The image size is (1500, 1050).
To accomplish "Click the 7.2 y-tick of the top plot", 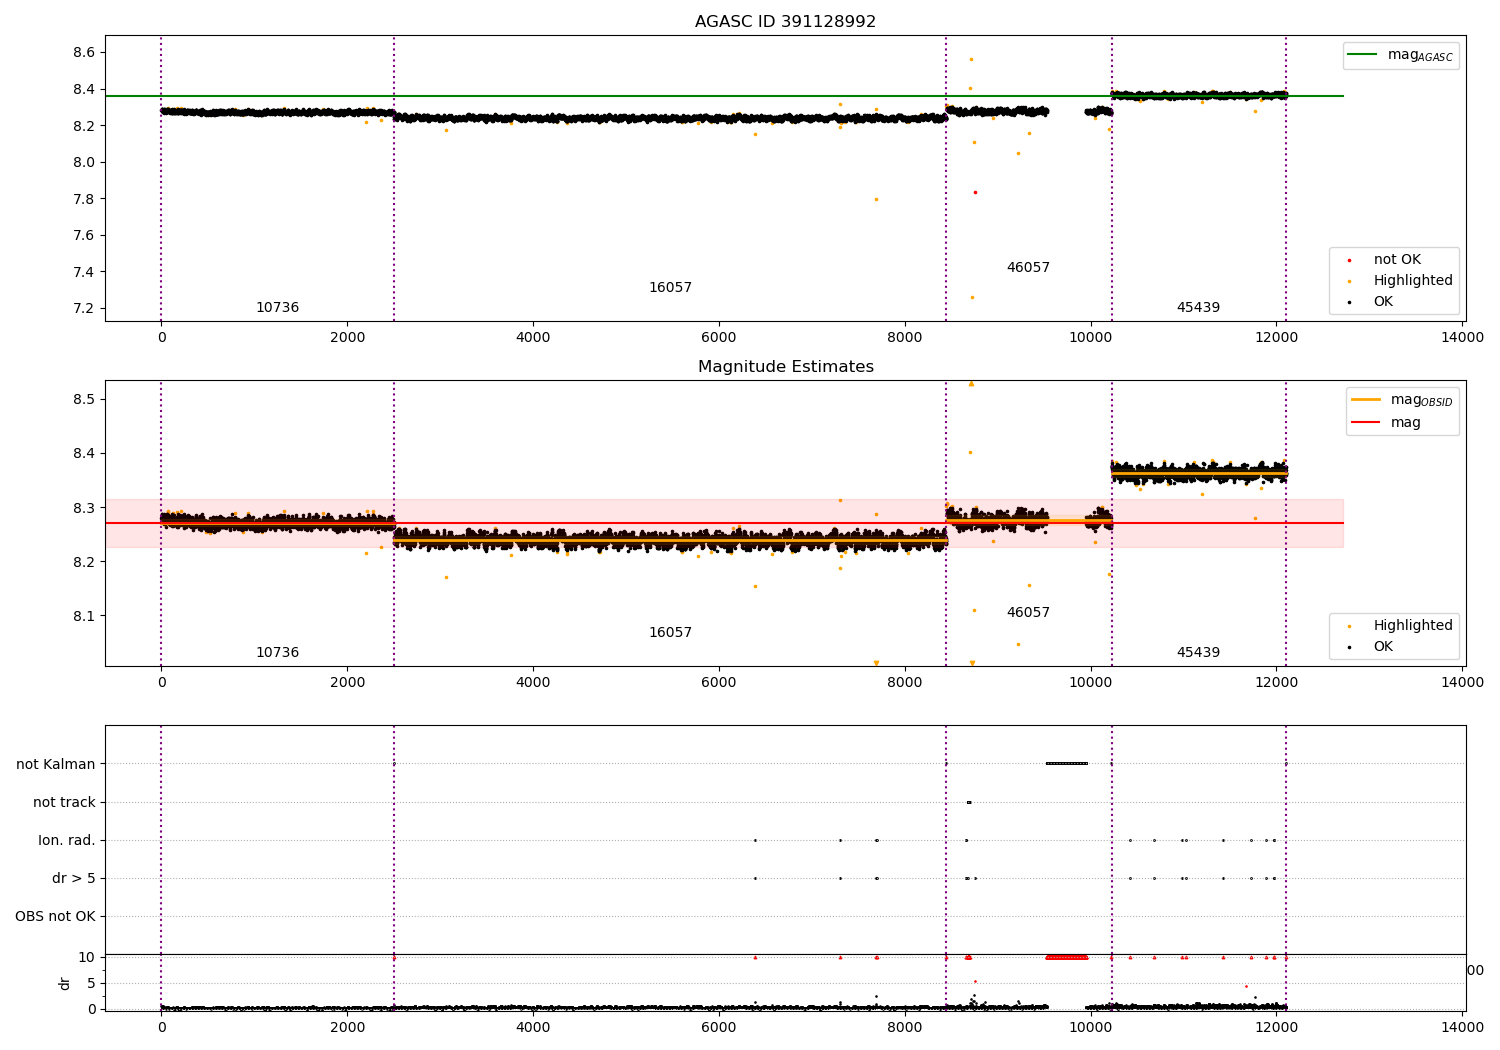I will [84, 308].
